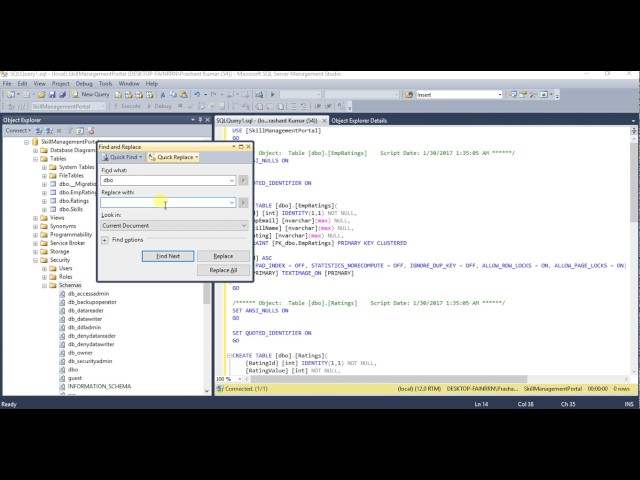Click the editor horizontal scrollbar
This screenshot has width=640, height=480.
click(389, 379)
